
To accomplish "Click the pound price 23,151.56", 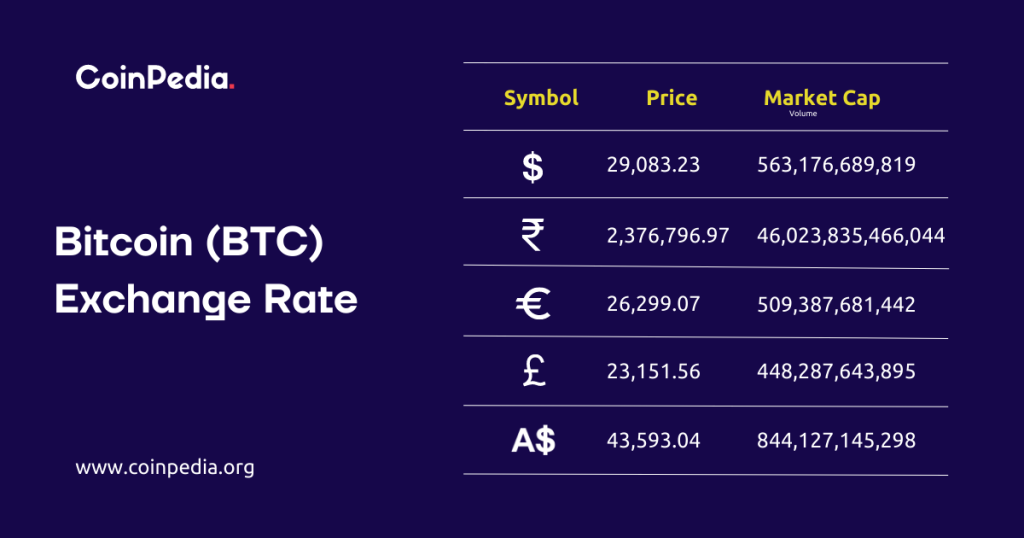I will [654, 372].
